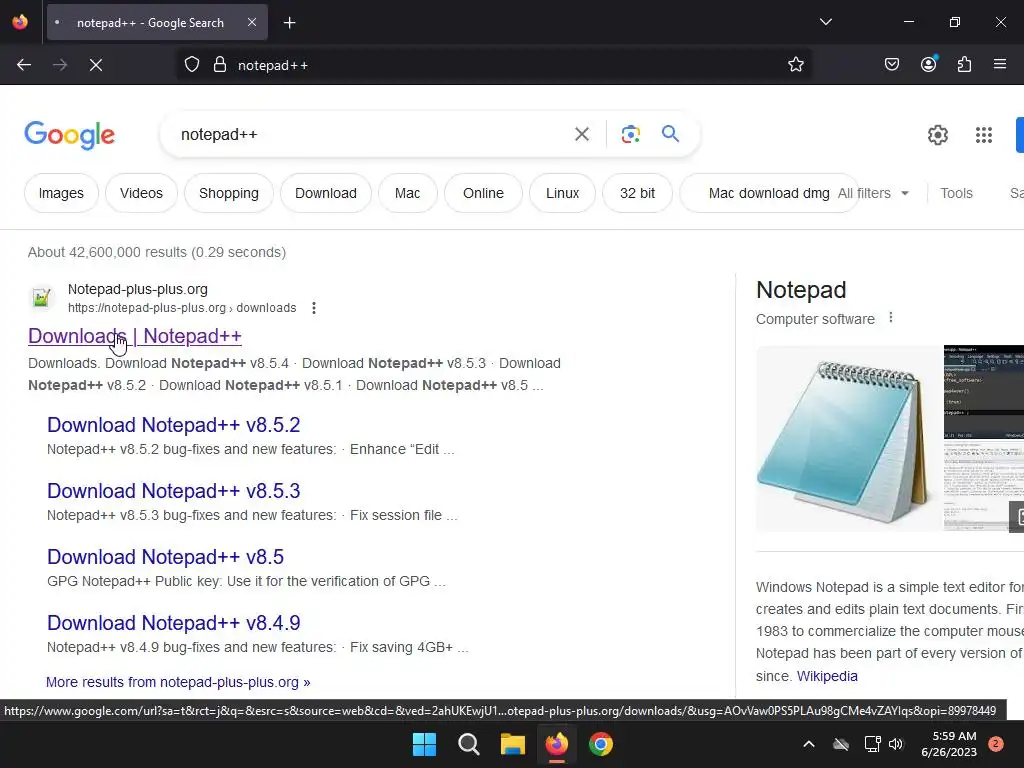
Task: Select the notepad++ Google Search tab
Action: tap(157, 22)
